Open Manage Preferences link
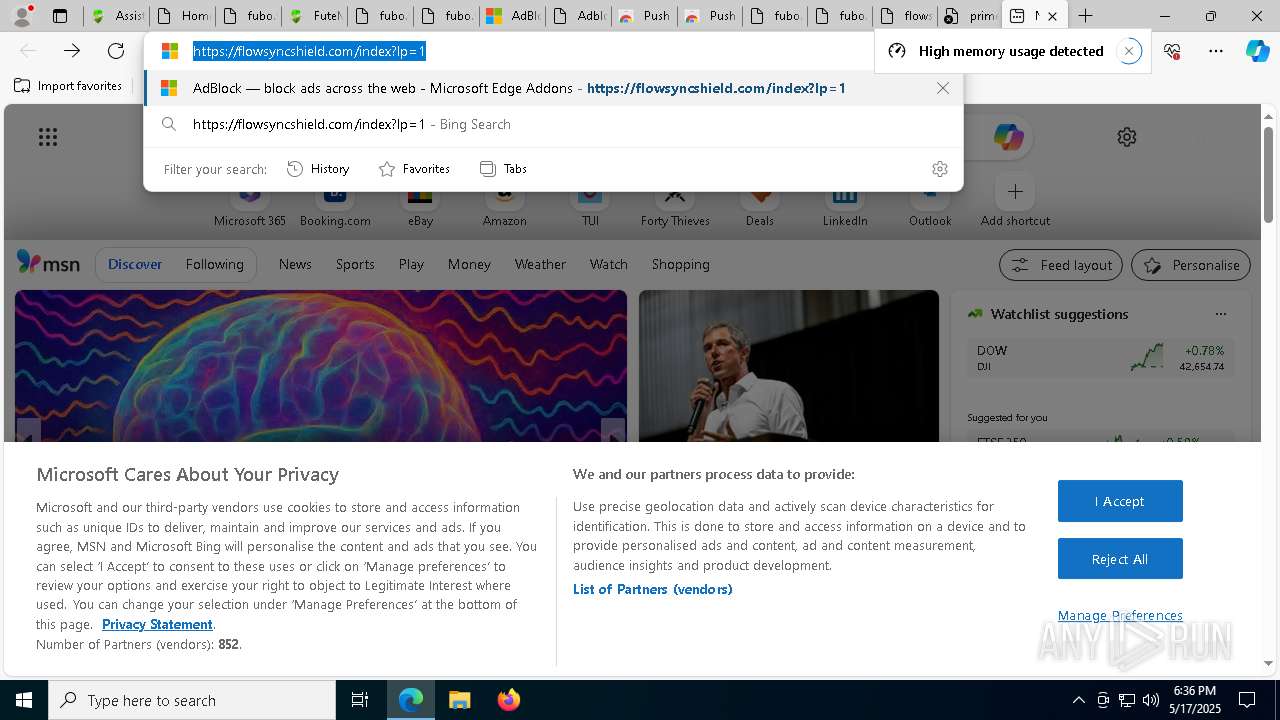The width and height of the screenshot is (1280, 720). click(1120, 615)
